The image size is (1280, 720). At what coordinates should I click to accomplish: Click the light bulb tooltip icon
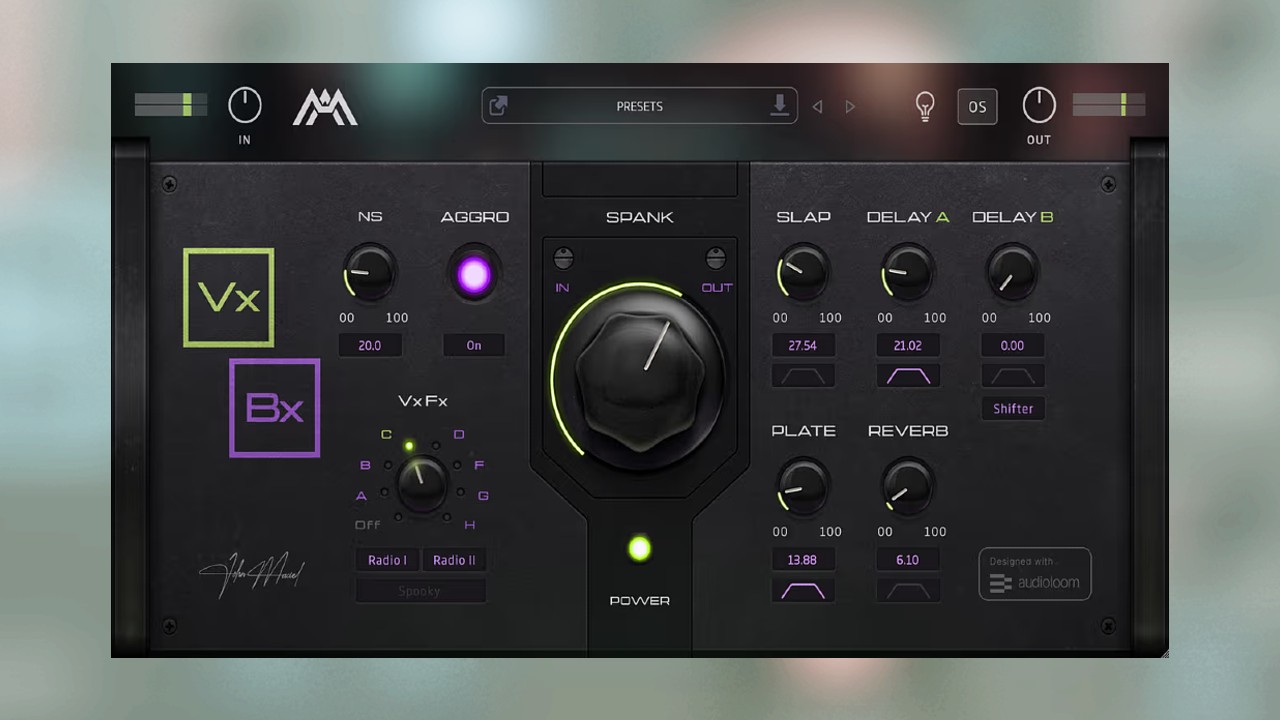coord(926,106)
